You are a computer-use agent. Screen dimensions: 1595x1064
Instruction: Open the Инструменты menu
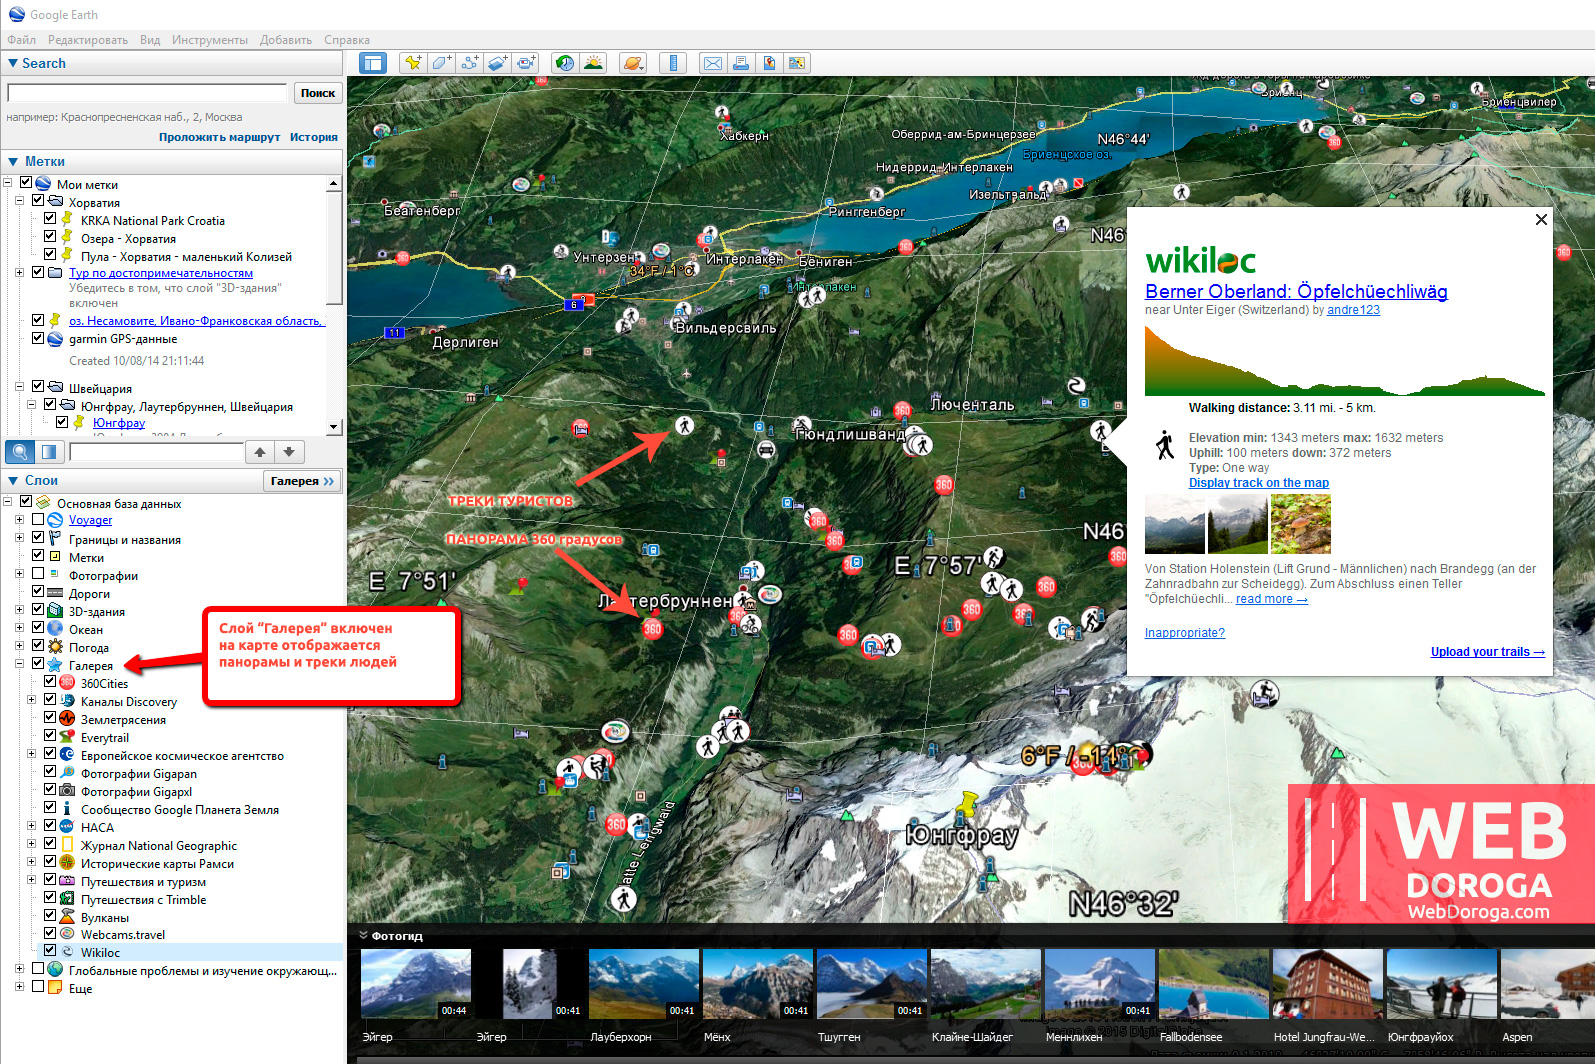pyautogui.click(x=210, y=40)
